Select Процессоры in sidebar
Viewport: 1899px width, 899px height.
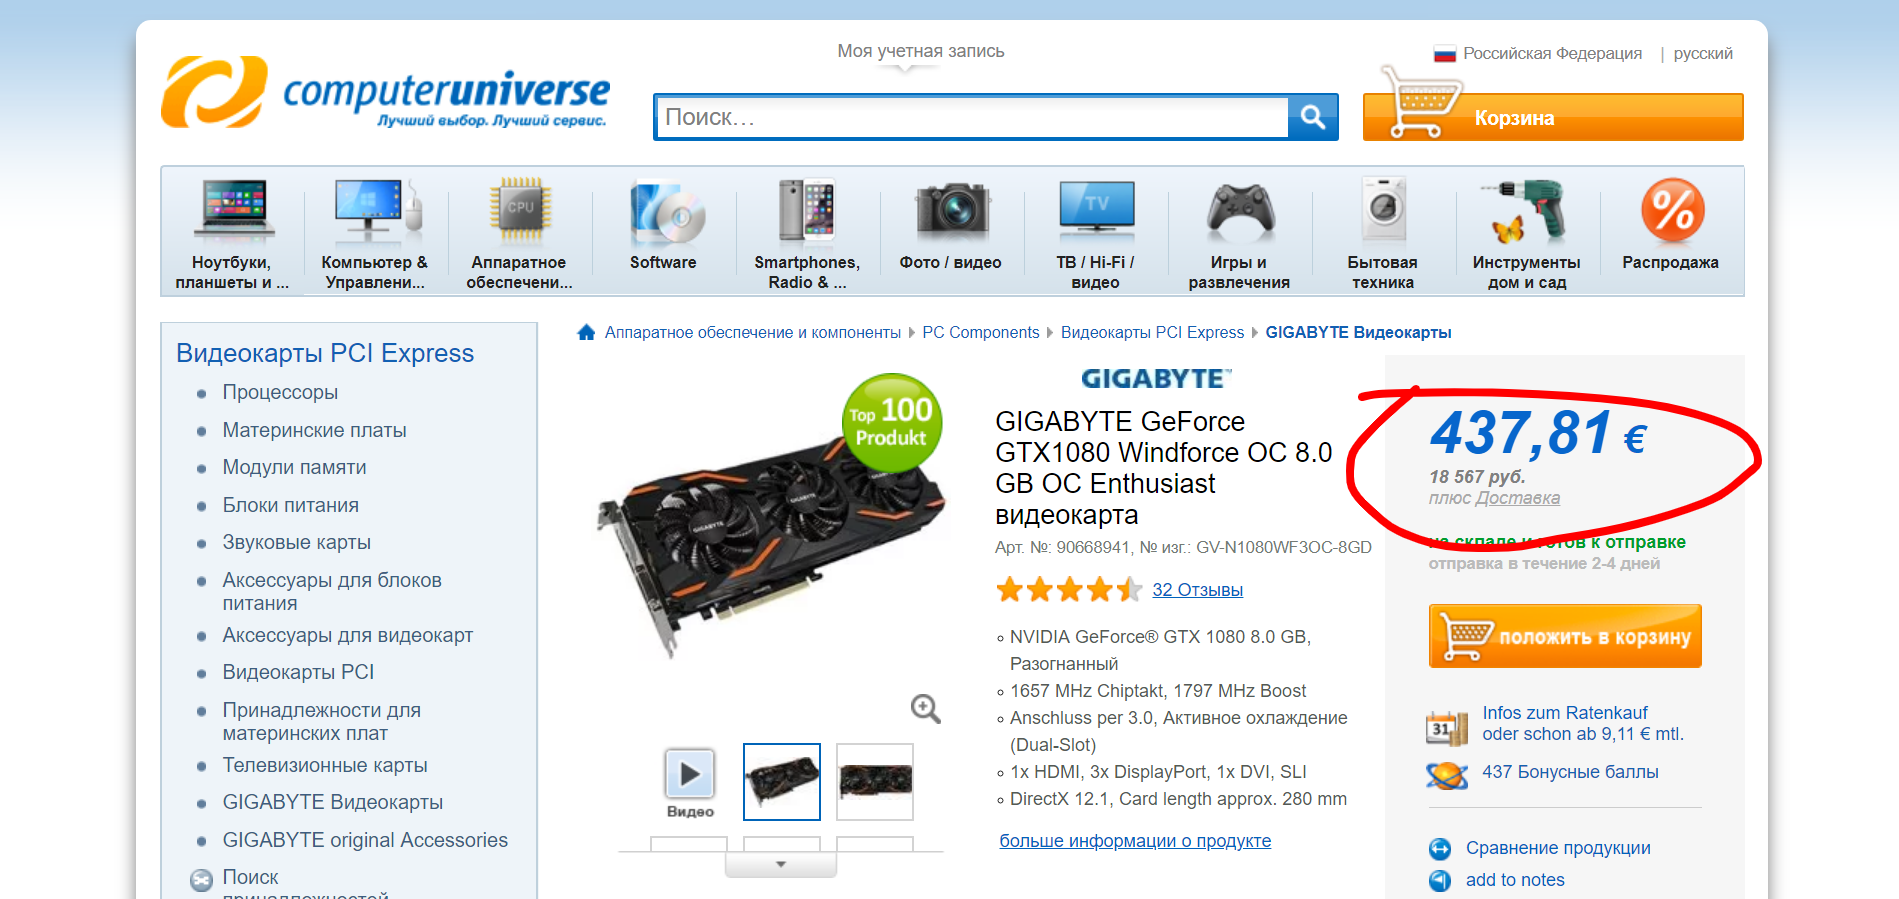click(280, 392)
